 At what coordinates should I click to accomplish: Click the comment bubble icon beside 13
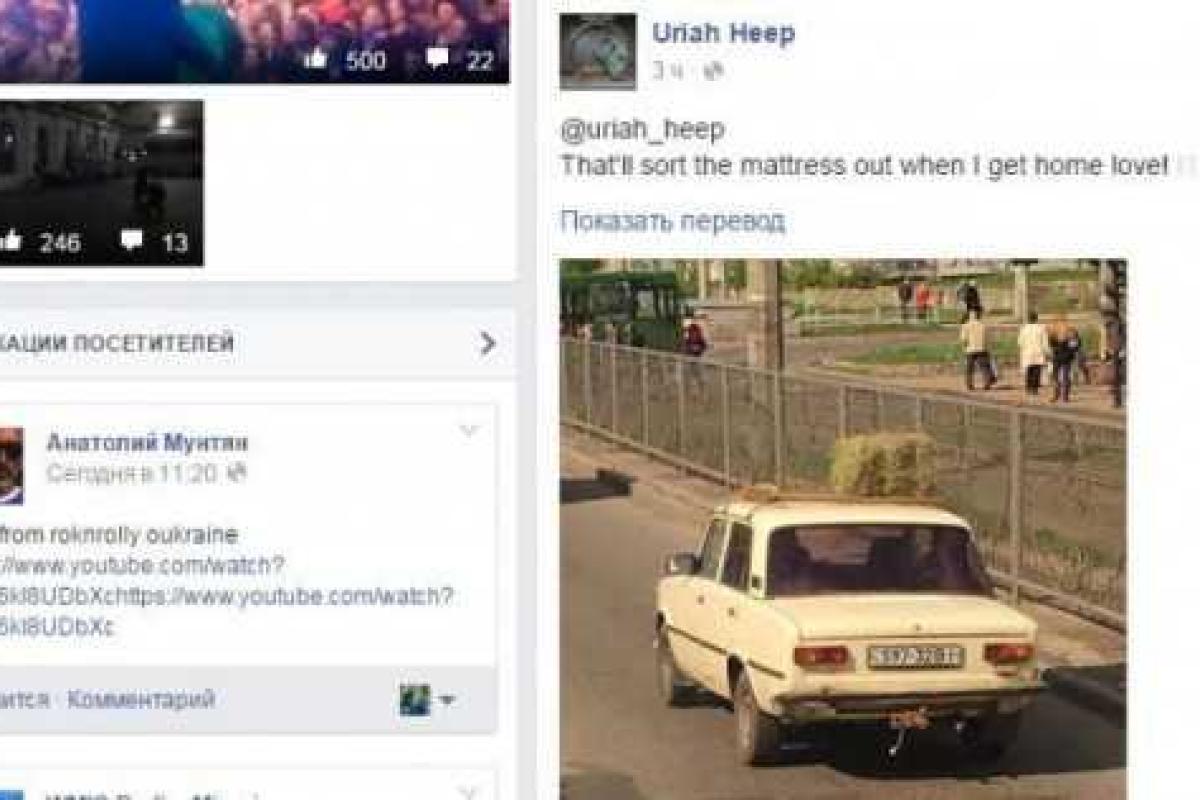(x=131, y=241)
